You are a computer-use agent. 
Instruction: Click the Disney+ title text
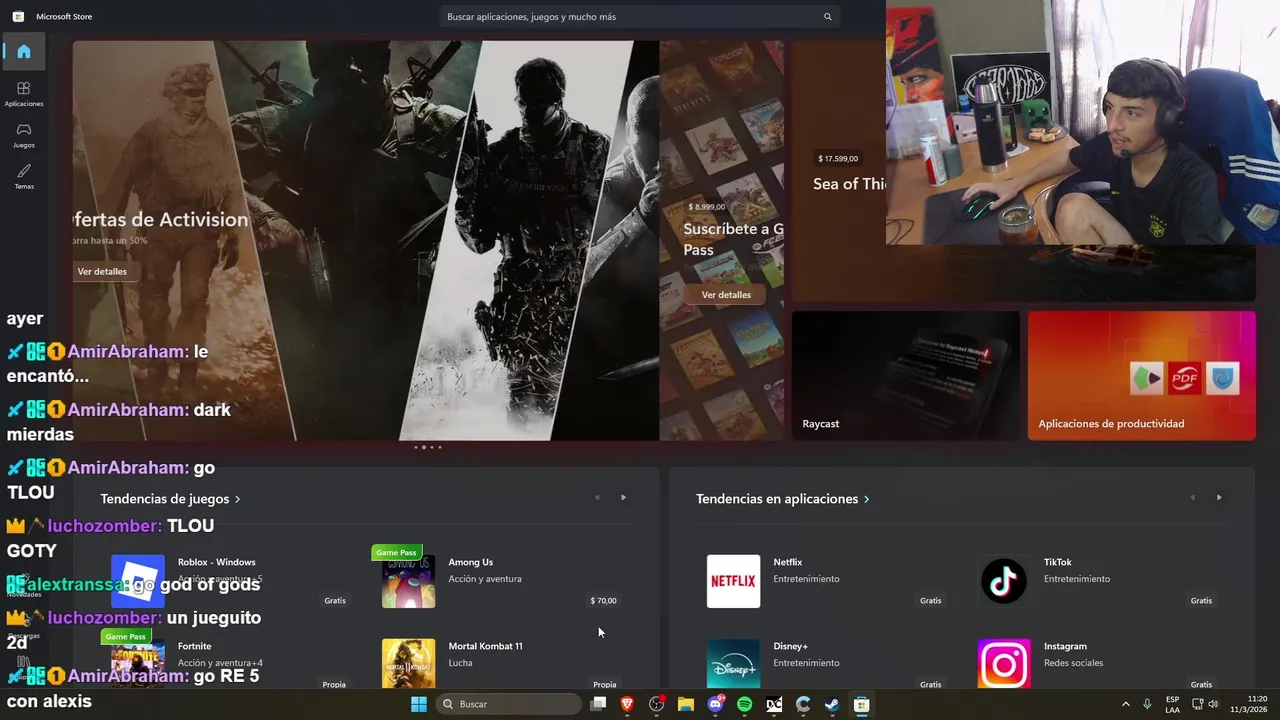pyautogui.click(x=790, y=646)
